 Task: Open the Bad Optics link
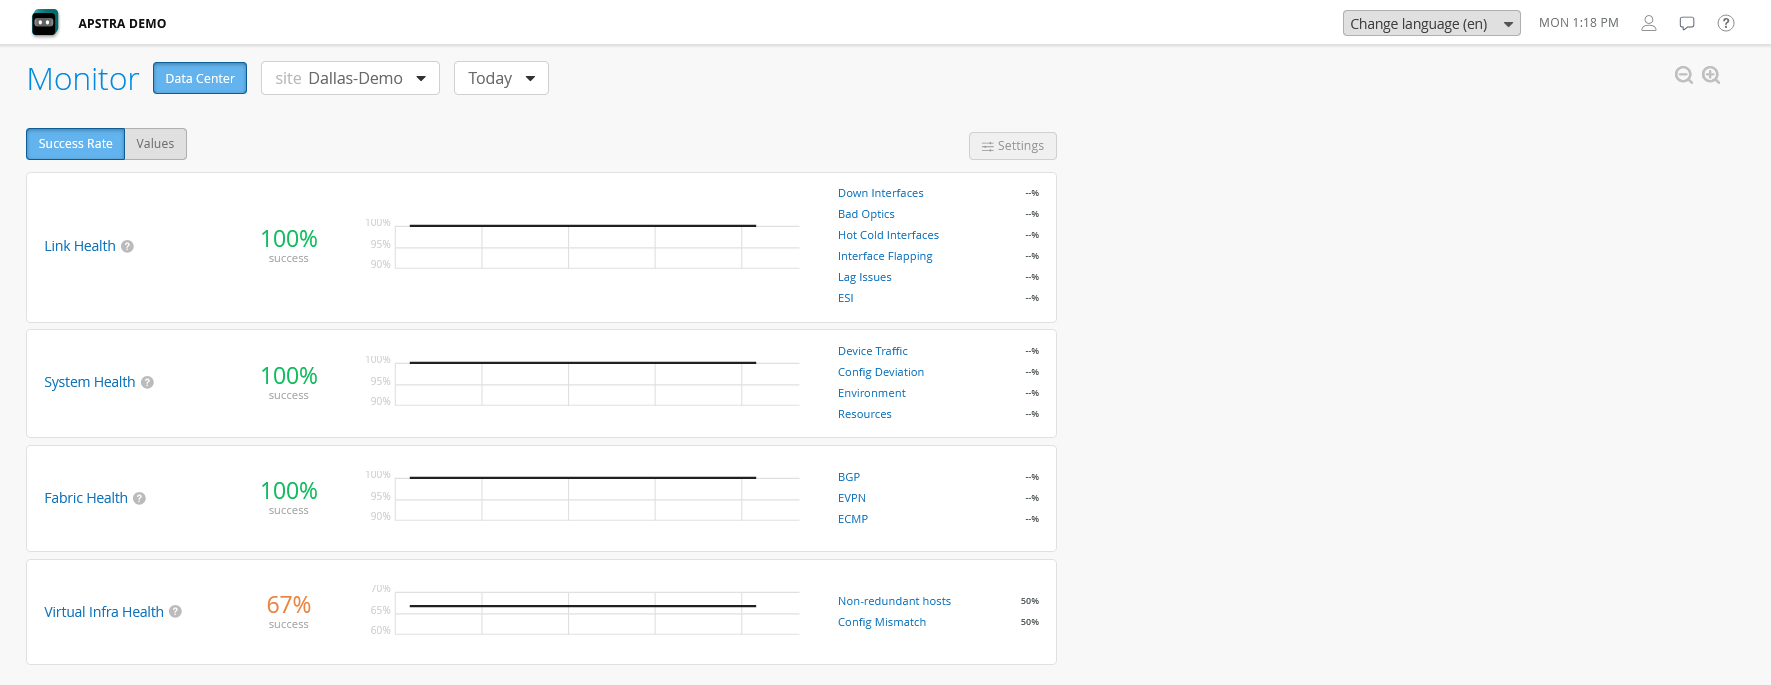[866, 214]
